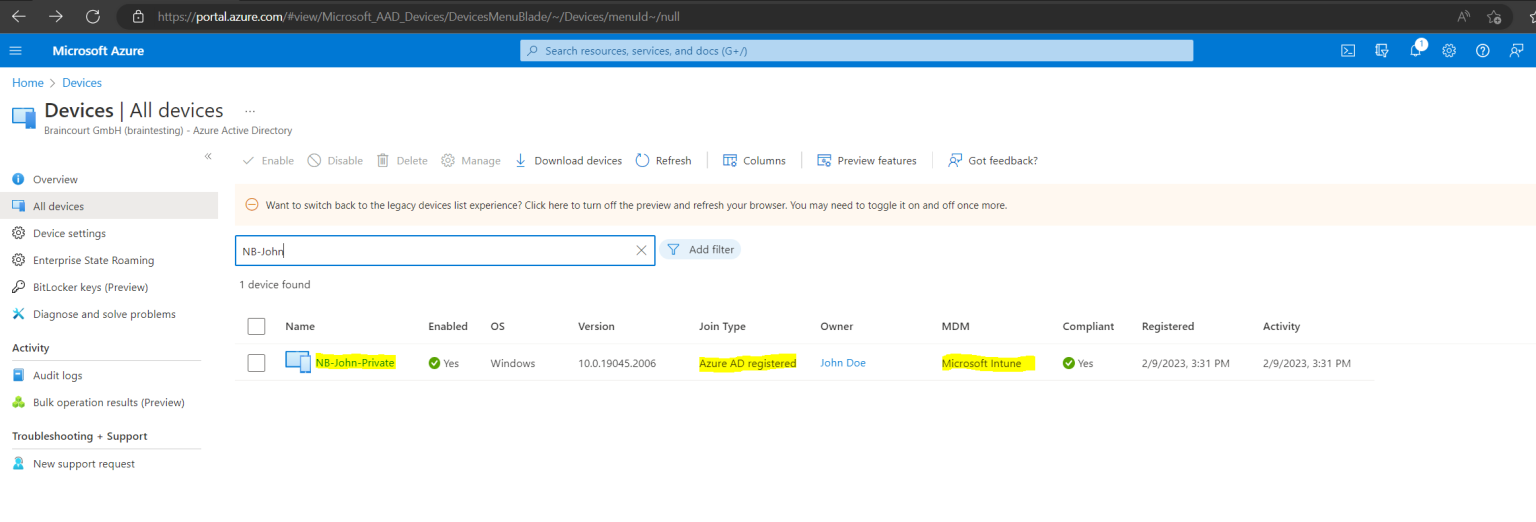Open Device settings in sidebar
The image size is (1536, 522).
69,233
